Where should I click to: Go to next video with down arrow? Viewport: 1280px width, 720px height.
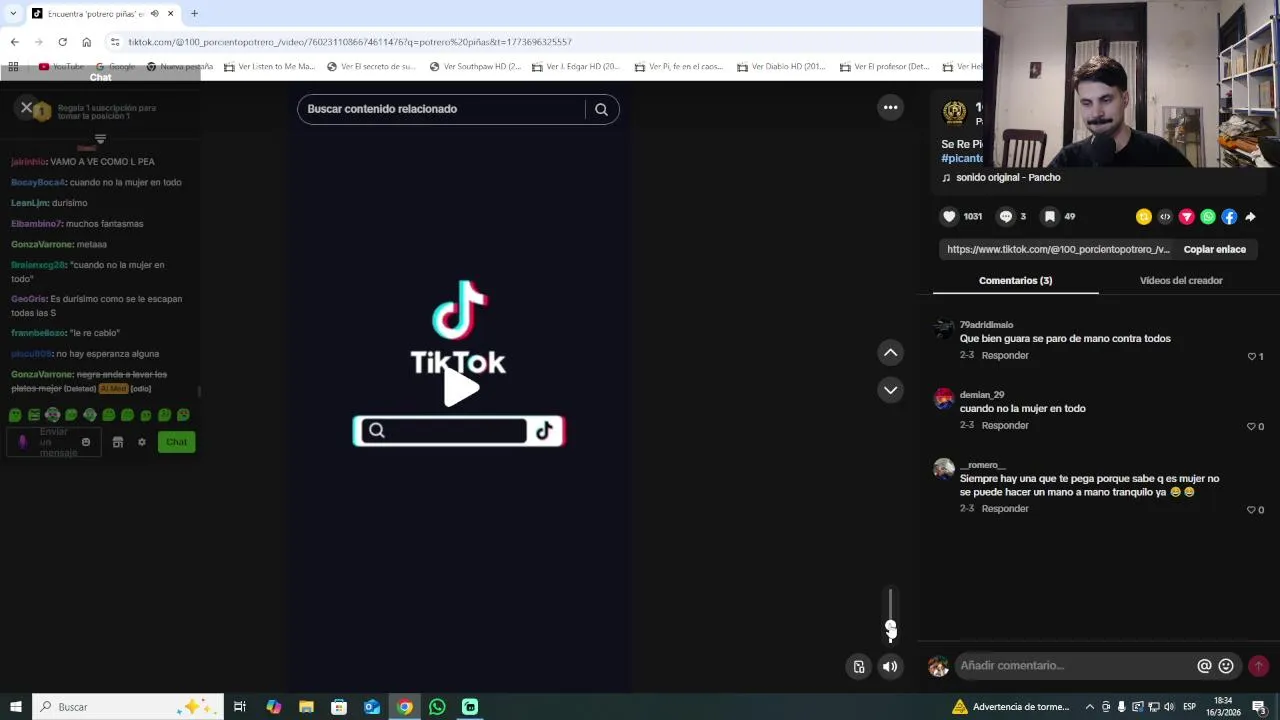(x=890, y=390)
